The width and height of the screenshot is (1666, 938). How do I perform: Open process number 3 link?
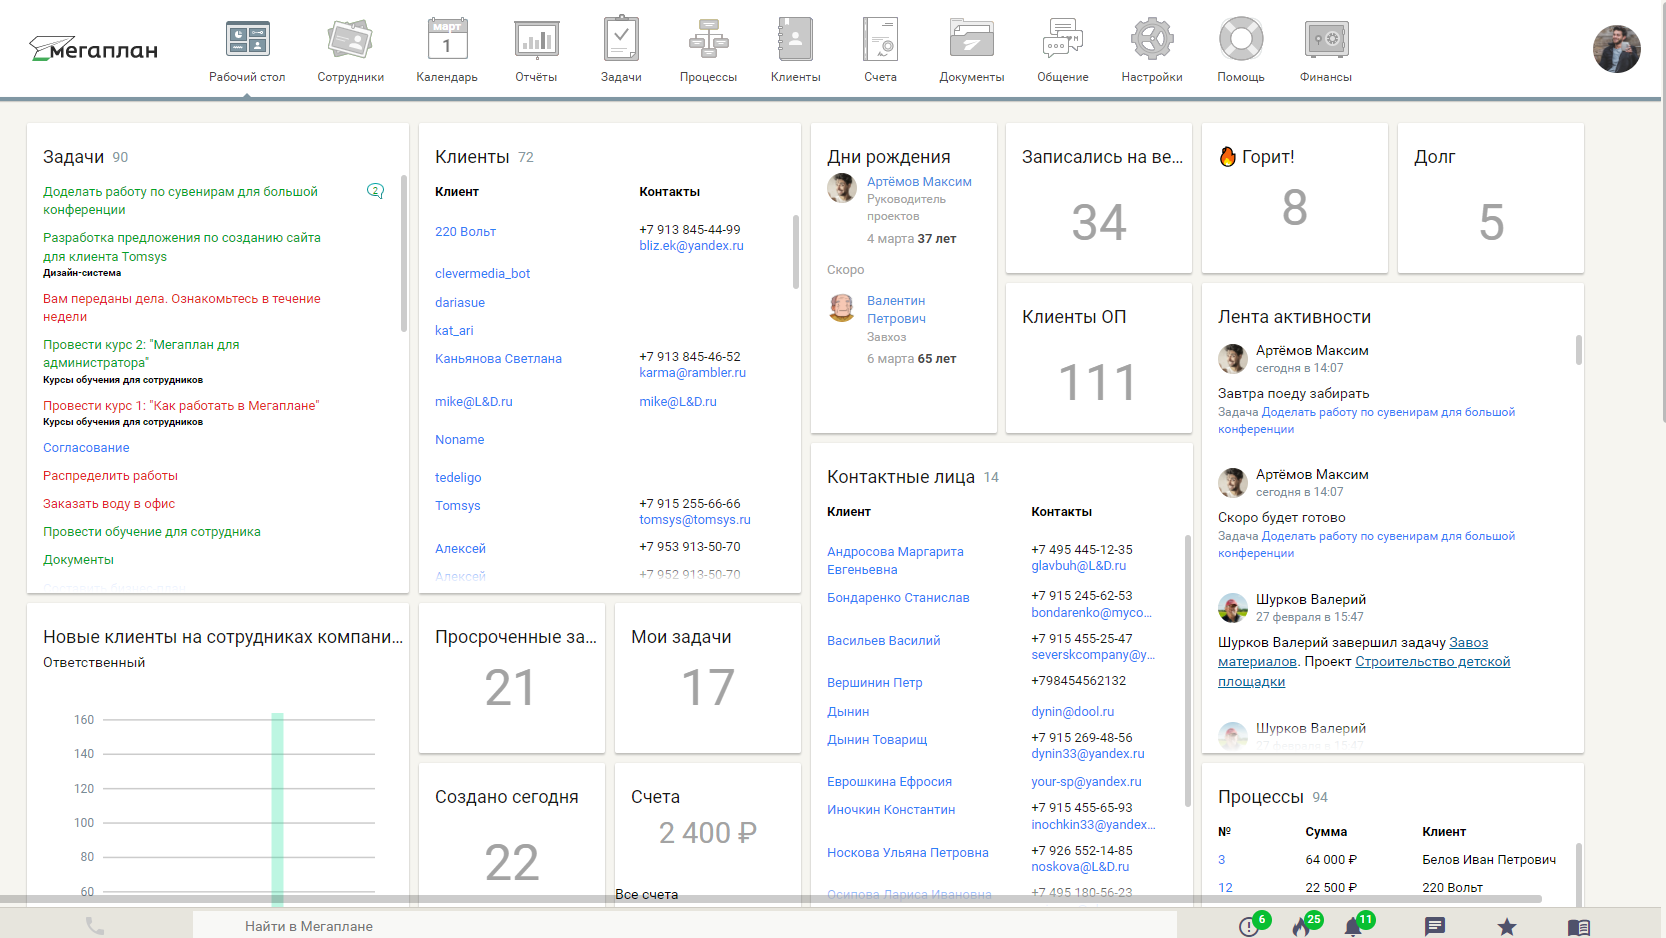point(1221,860)
